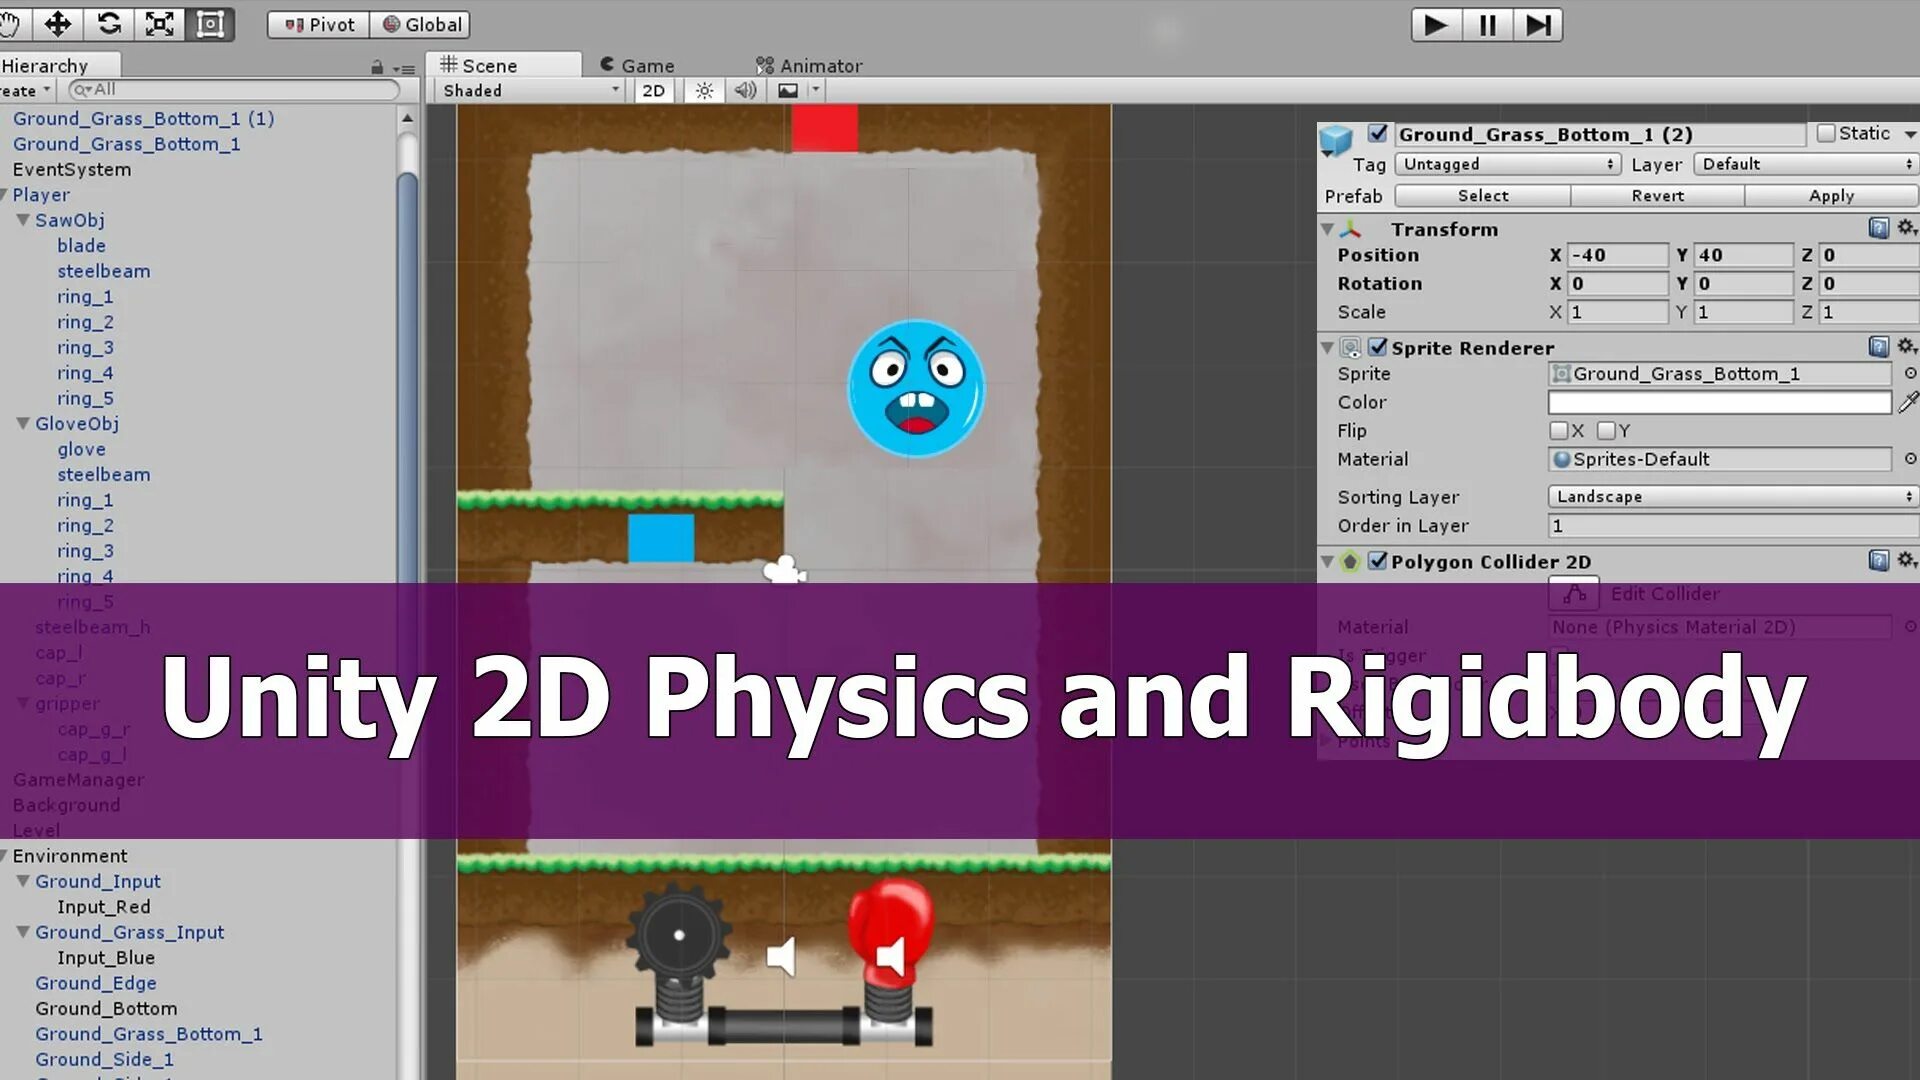Toggle the Static checkbox
Screen dimensions: 1920x1080
[1826, 134]
